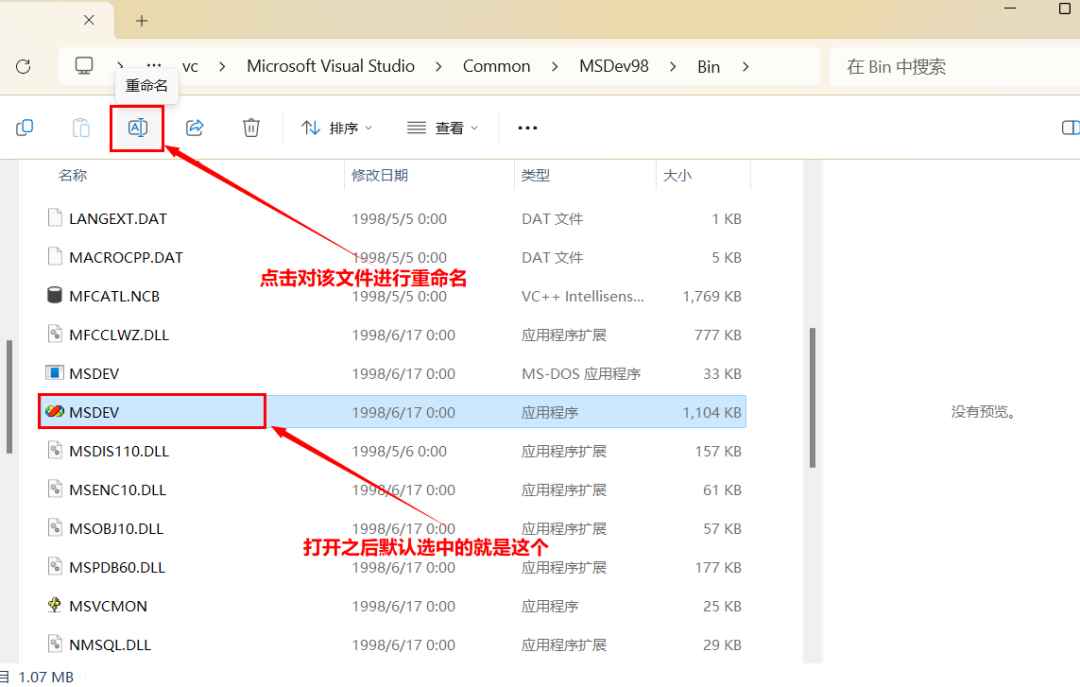This screenshot has width=1080, height=687.
Task: Click the MSDIS110.DLL gear file icon
Action: [54, 451]
